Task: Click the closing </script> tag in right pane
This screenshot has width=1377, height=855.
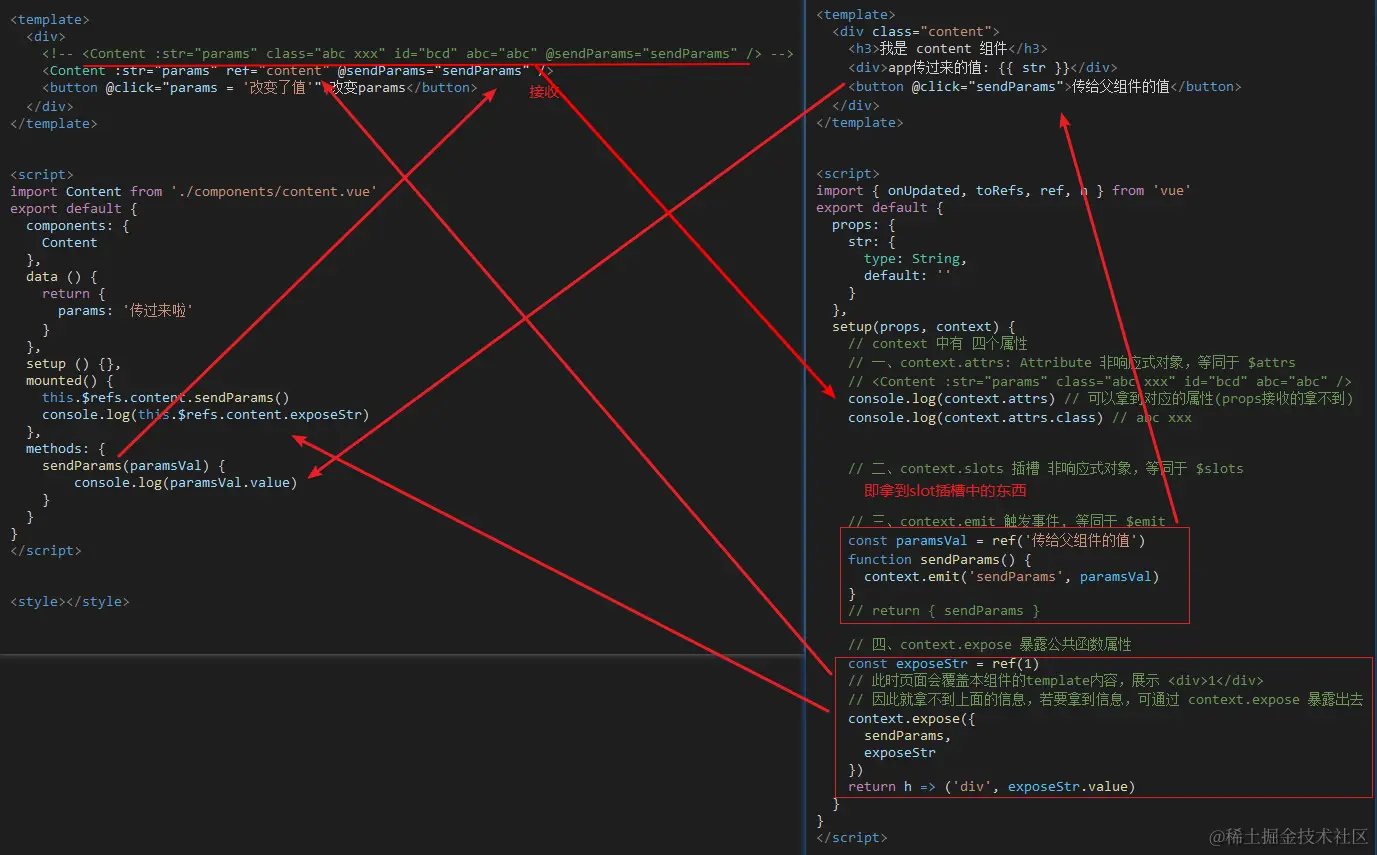Action: tap(851, 837)
